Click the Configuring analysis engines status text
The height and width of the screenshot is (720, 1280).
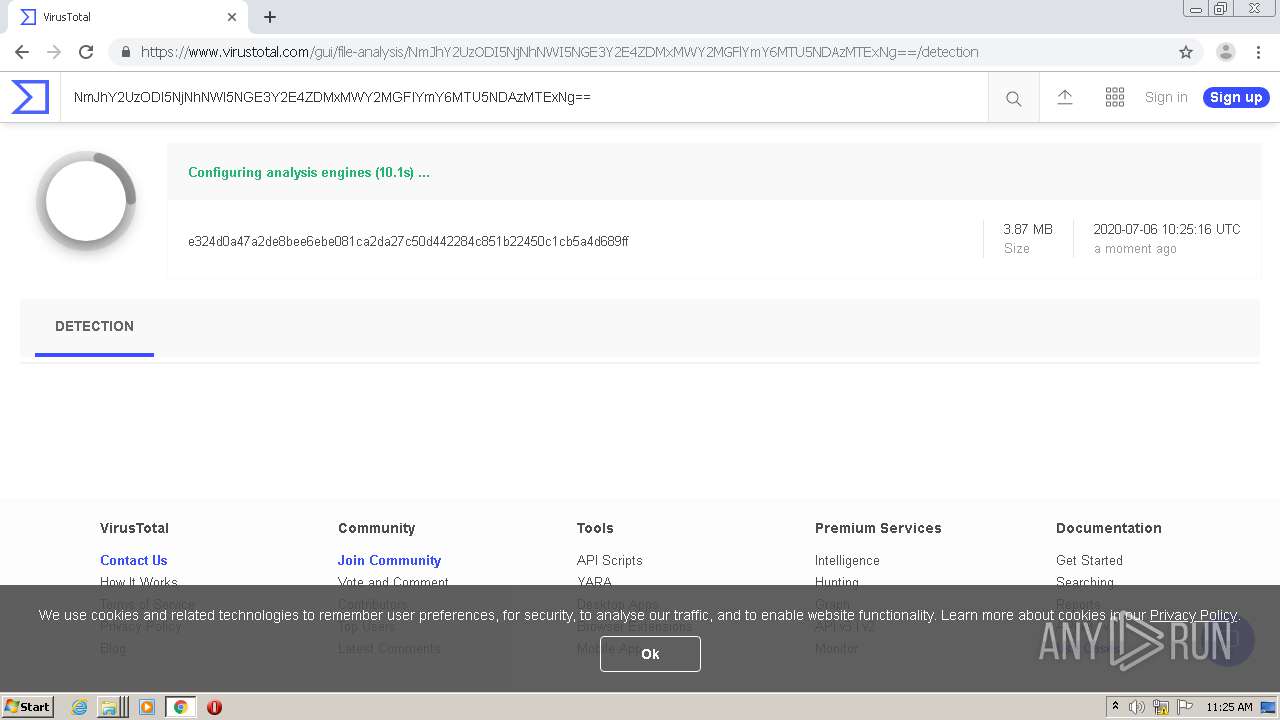309,172
